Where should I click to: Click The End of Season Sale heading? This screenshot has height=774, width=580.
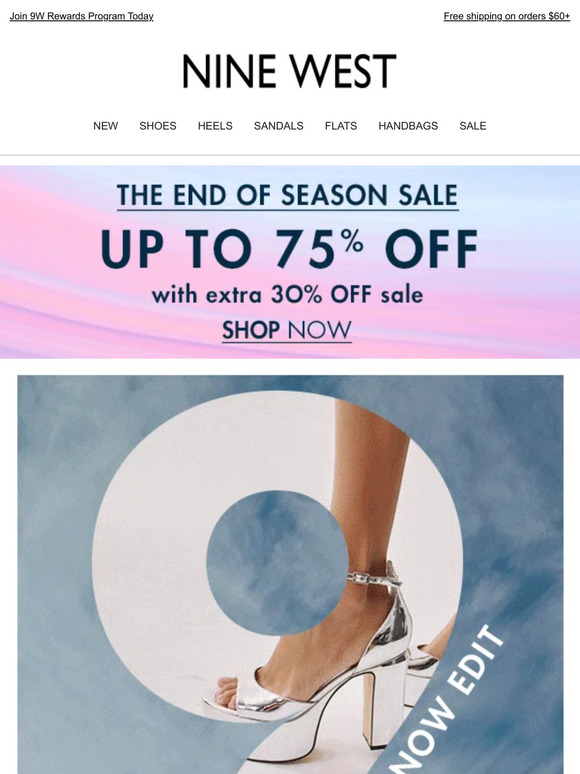pyautogui.click(x=288, y=195)
